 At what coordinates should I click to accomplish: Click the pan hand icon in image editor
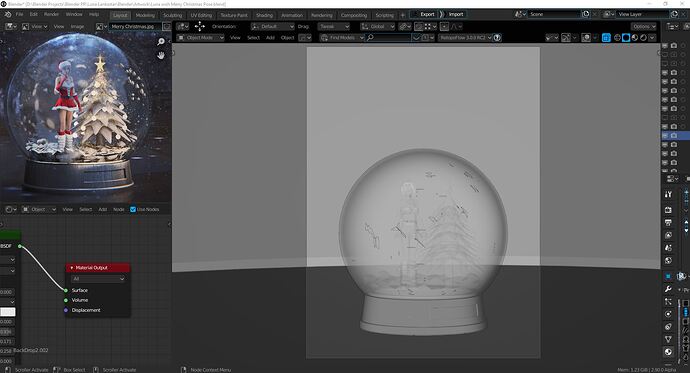pos(161,55)
